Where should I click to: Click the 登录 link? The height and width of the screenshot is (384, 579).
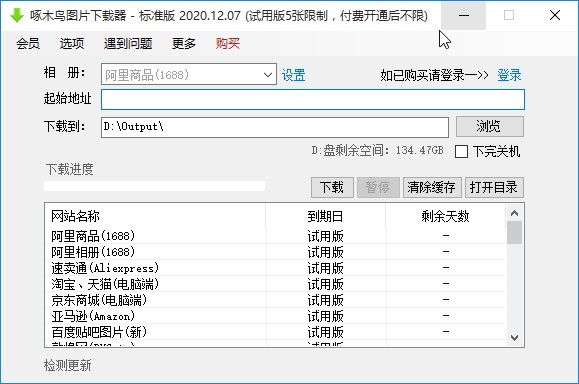[x=509, y=75]
